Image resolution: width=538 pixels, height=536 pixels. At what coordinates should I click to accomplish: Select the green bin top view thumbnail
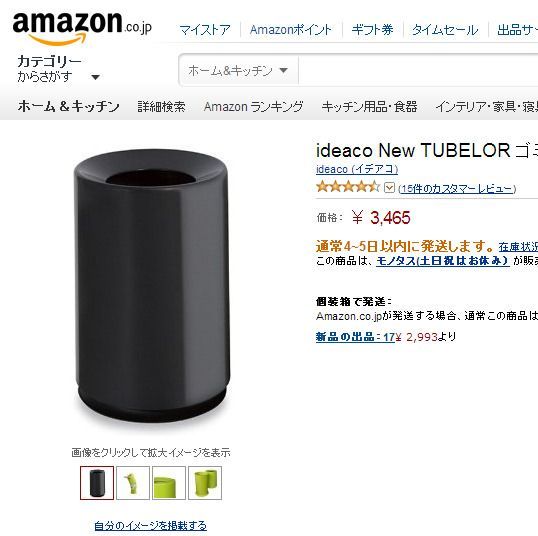click(169, 483)
